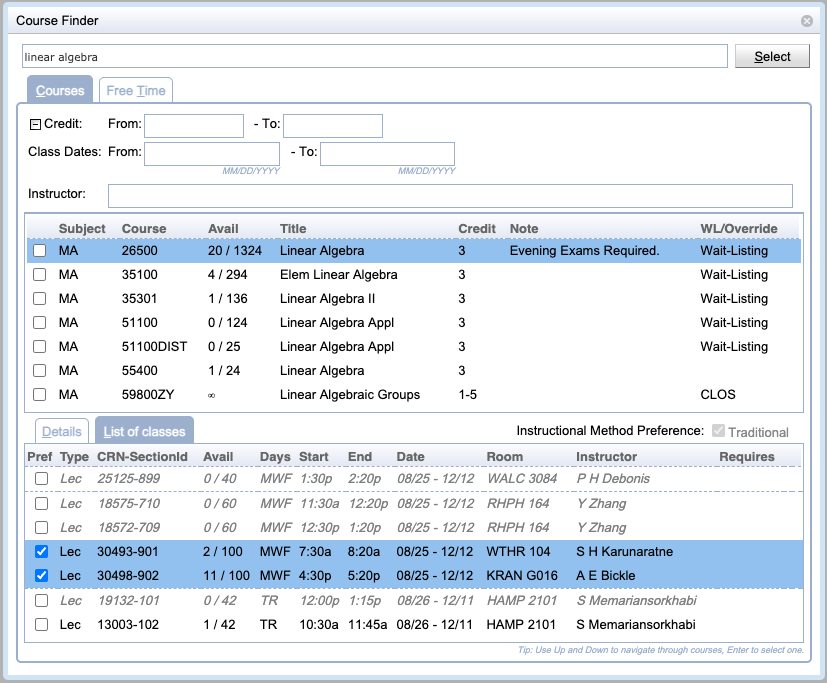Enable preference for section 13003-102
The height and width of the screenshot is (683, 827).
coord(41,625)
